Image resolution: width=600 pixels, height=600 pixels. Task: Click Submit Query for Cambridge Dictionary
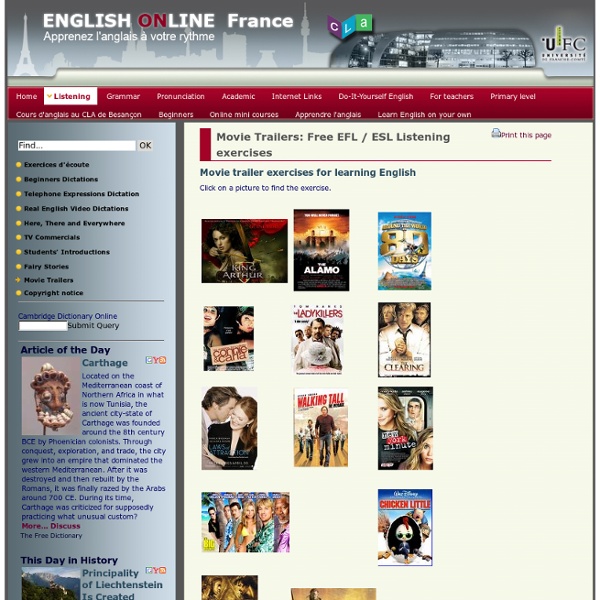coord(93,325)
